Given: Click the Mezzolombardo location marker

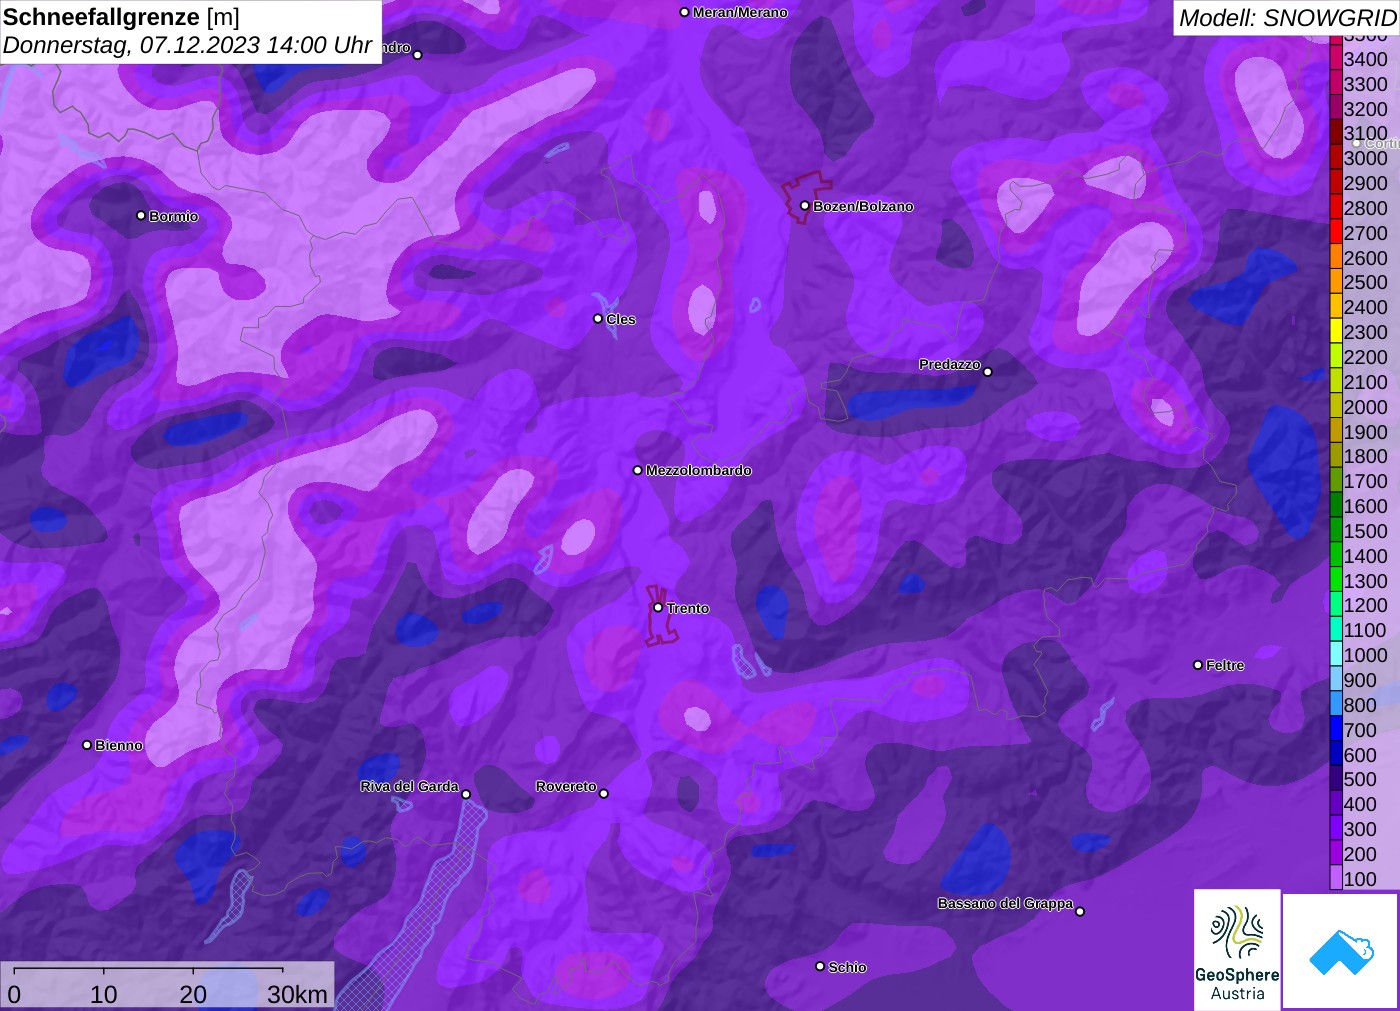Looking at the screenshot, I should pos(638,470).
